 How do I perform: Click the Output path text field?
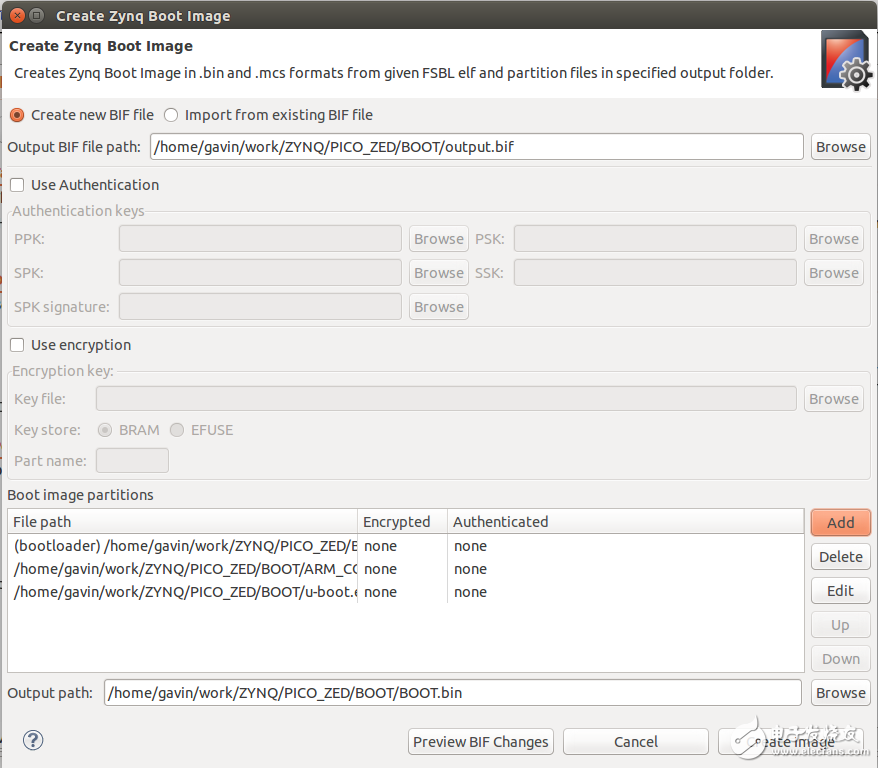click(452, 693)
